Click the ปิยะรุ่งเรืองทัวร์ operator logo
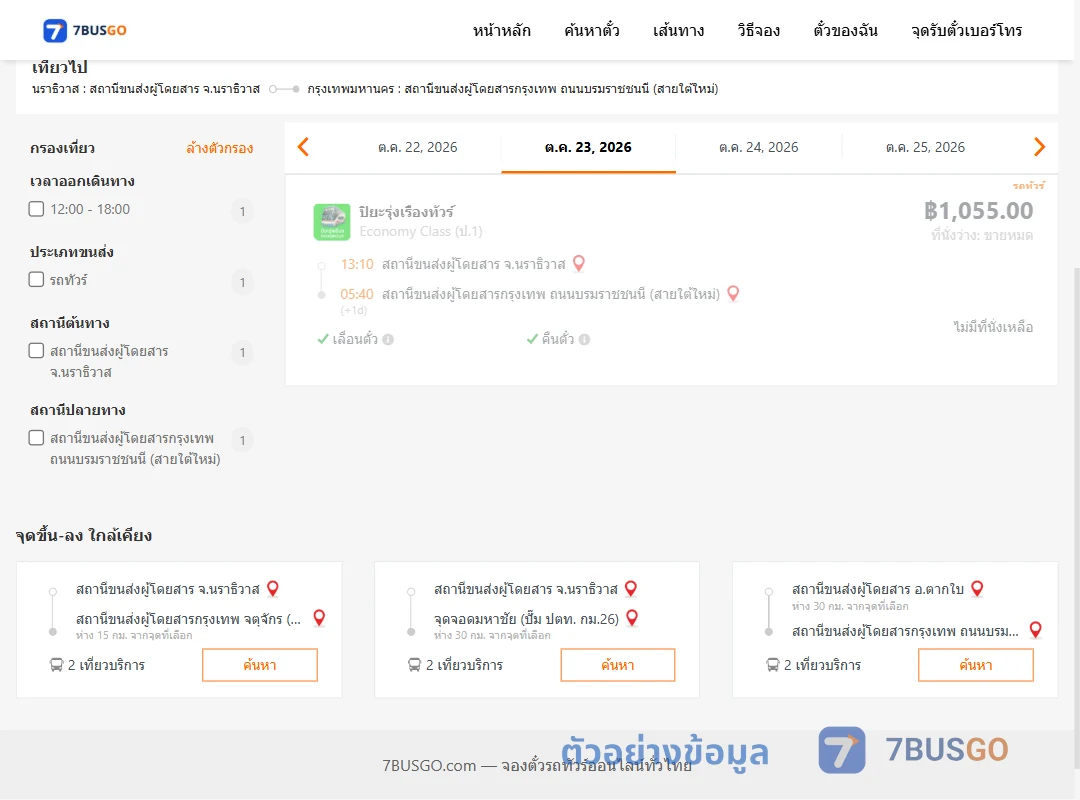The width and height of the screenshot is (1080, 800). point(332,222)
